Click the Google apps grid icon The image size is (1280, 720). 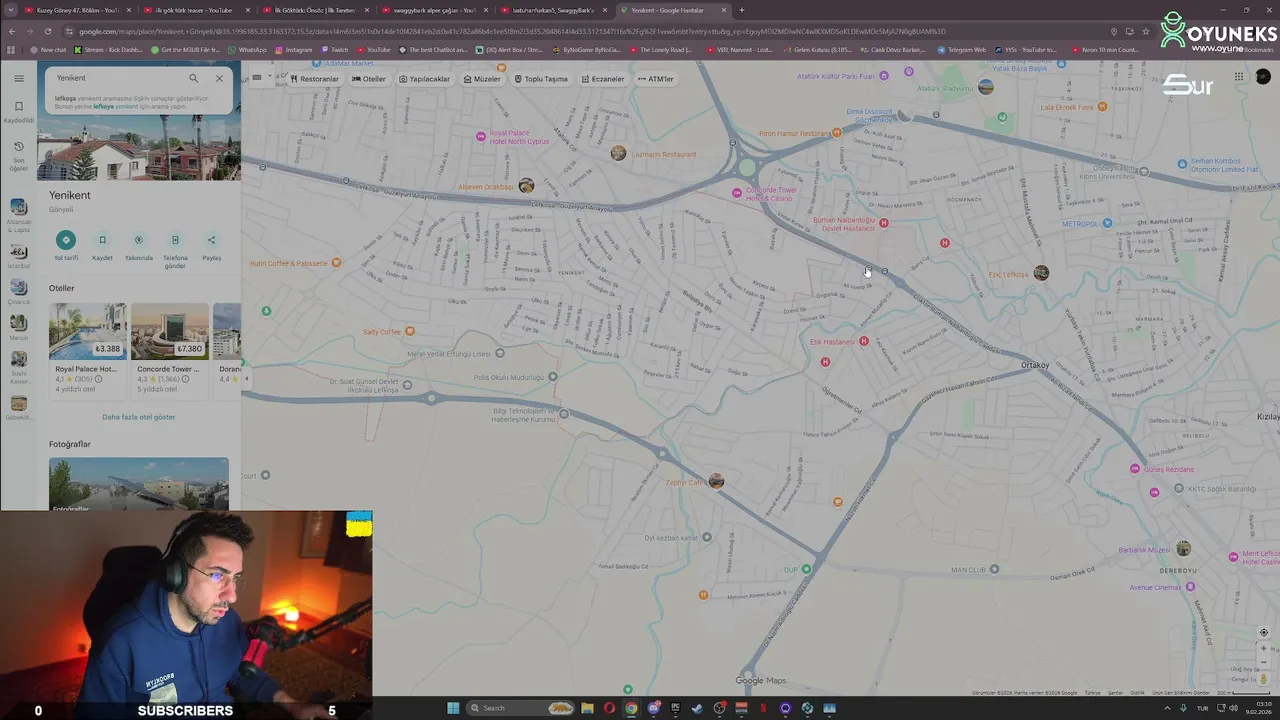tap(1238, 77)
